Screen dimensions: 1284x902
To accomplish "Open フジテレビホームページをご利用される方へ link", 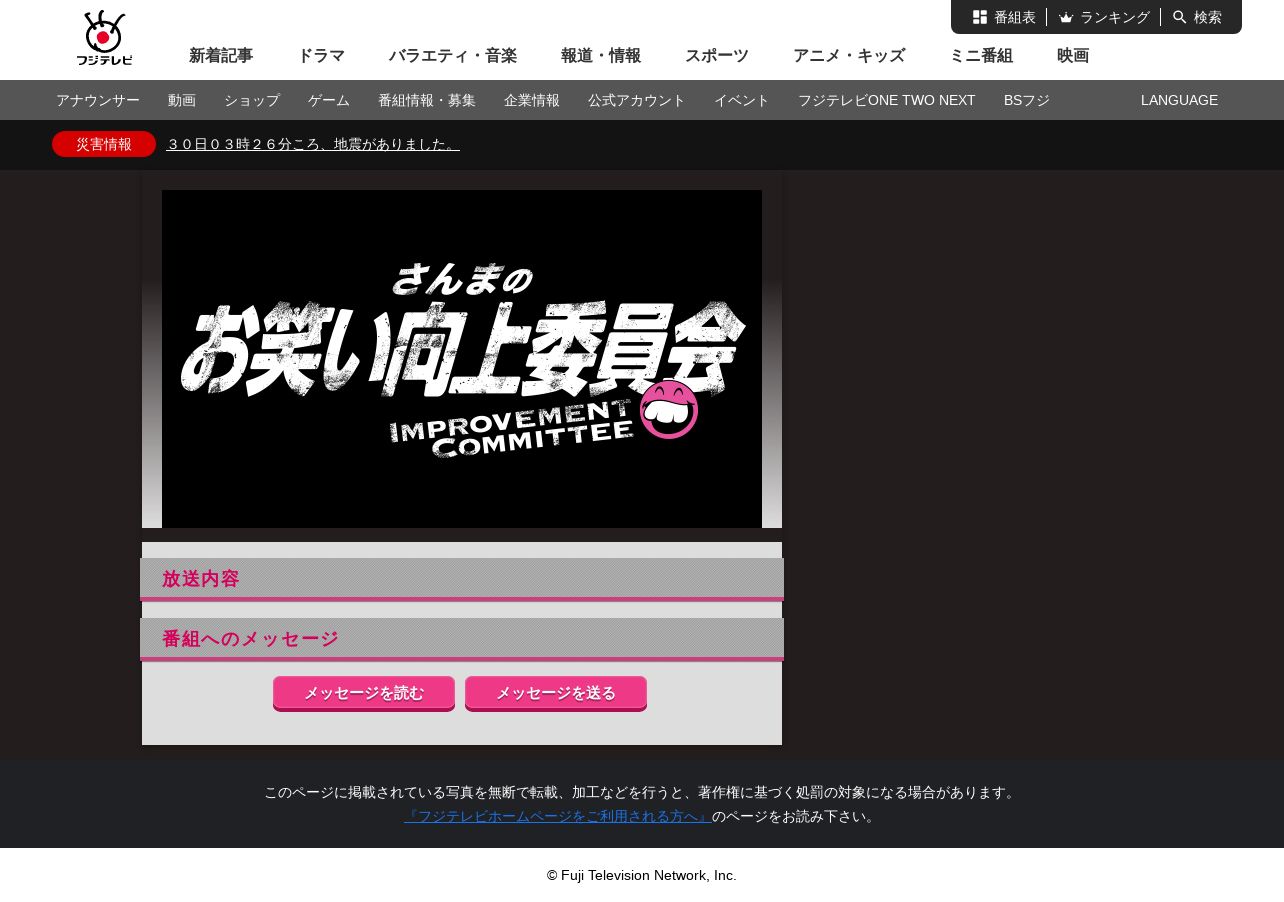I will (558, 816).
